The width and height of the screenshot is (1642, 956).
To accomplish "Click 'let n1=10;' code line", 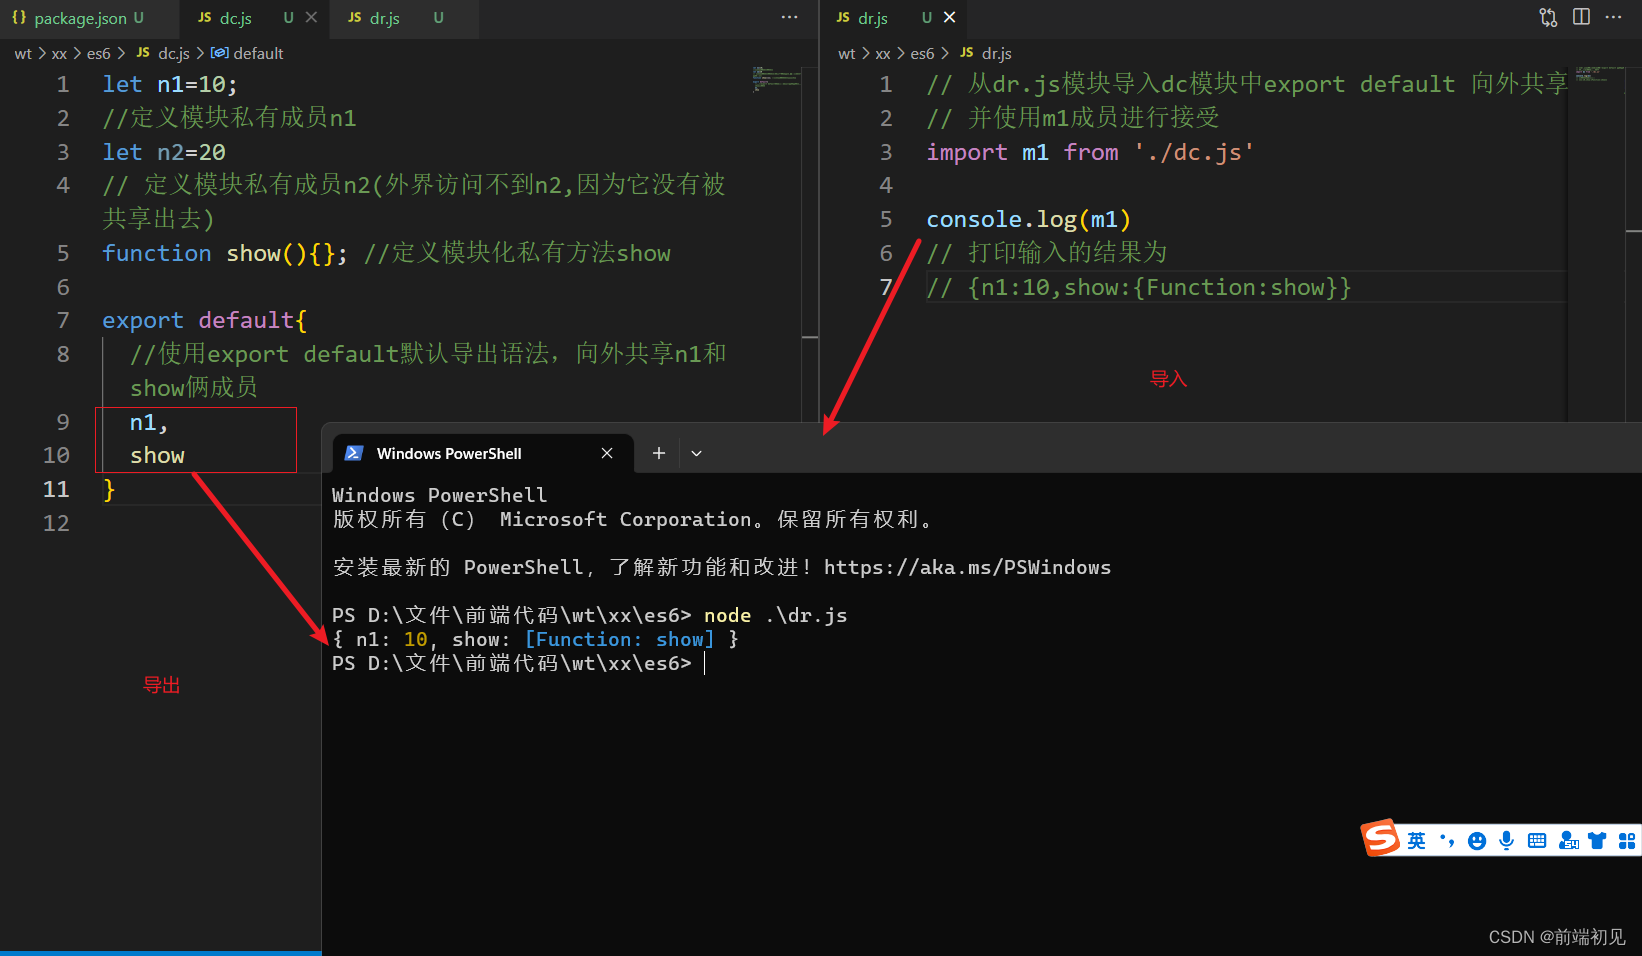I will click(170, 84).
